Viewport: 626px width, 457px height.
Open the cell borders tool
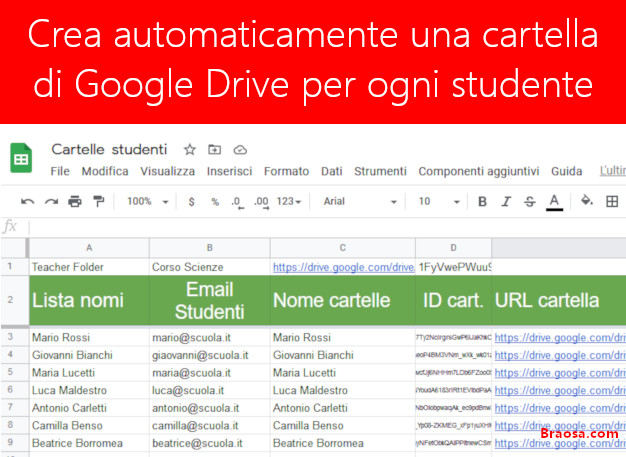(612, 202)
